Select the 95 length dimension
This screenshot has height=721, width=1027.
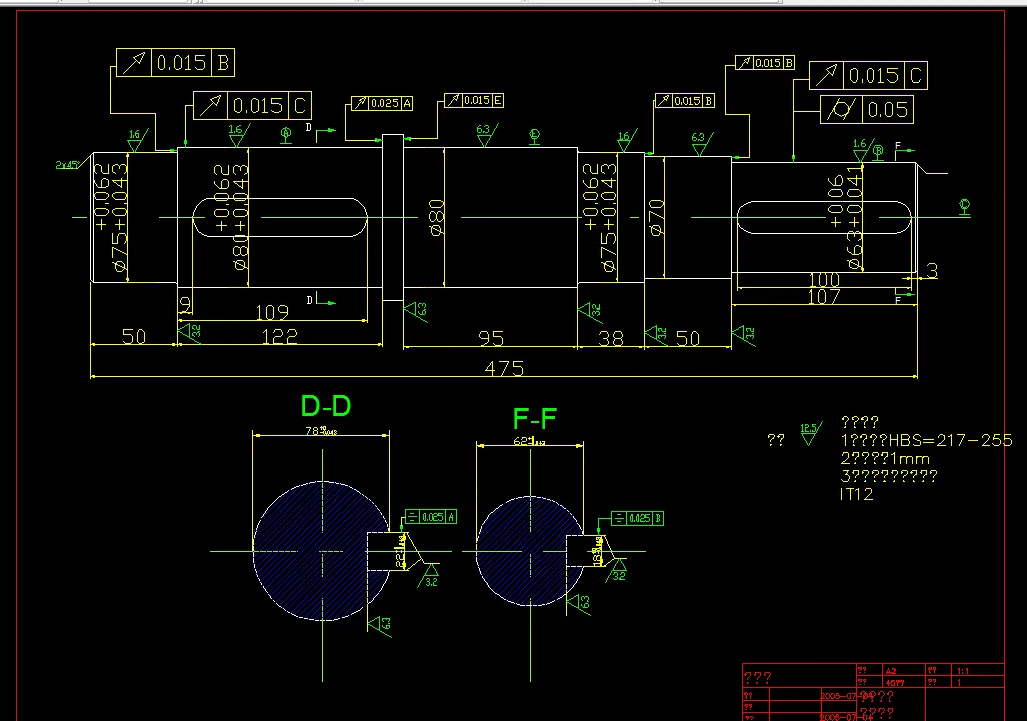[x=491, y=339]
